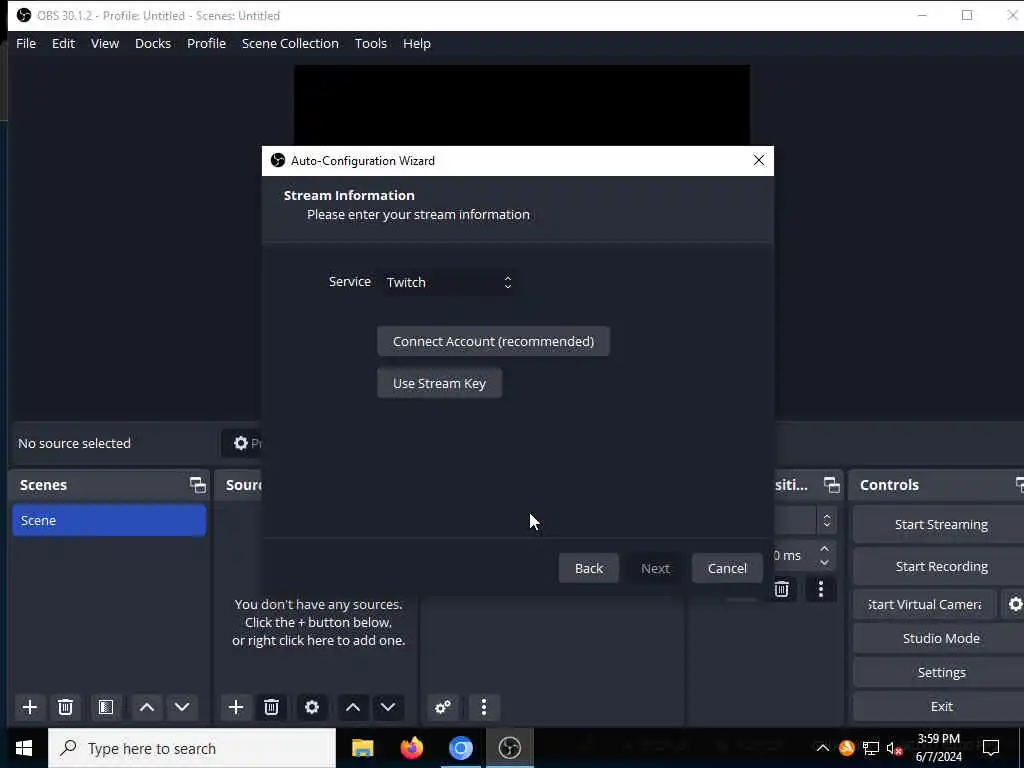The width and height of the screenshot is (1024, 768).
Task: Delete transition with trash icon
Action: 782,589
